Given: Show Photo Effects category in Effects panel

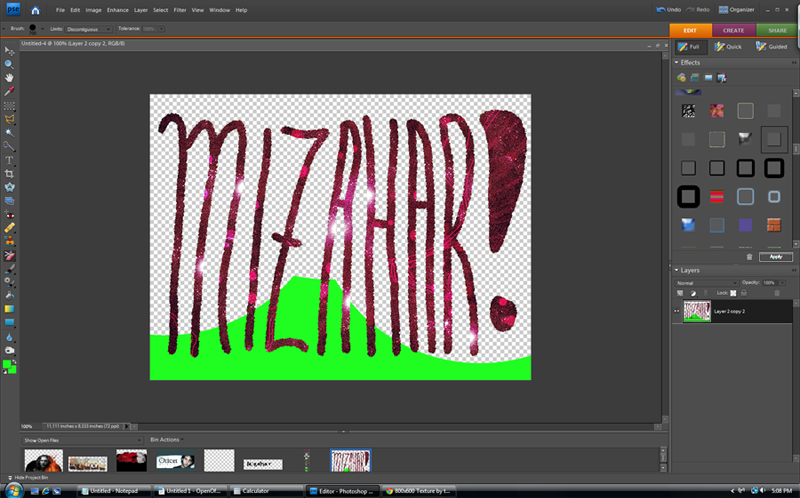Looking at the screenshot, I should click(x=708, y=78).
